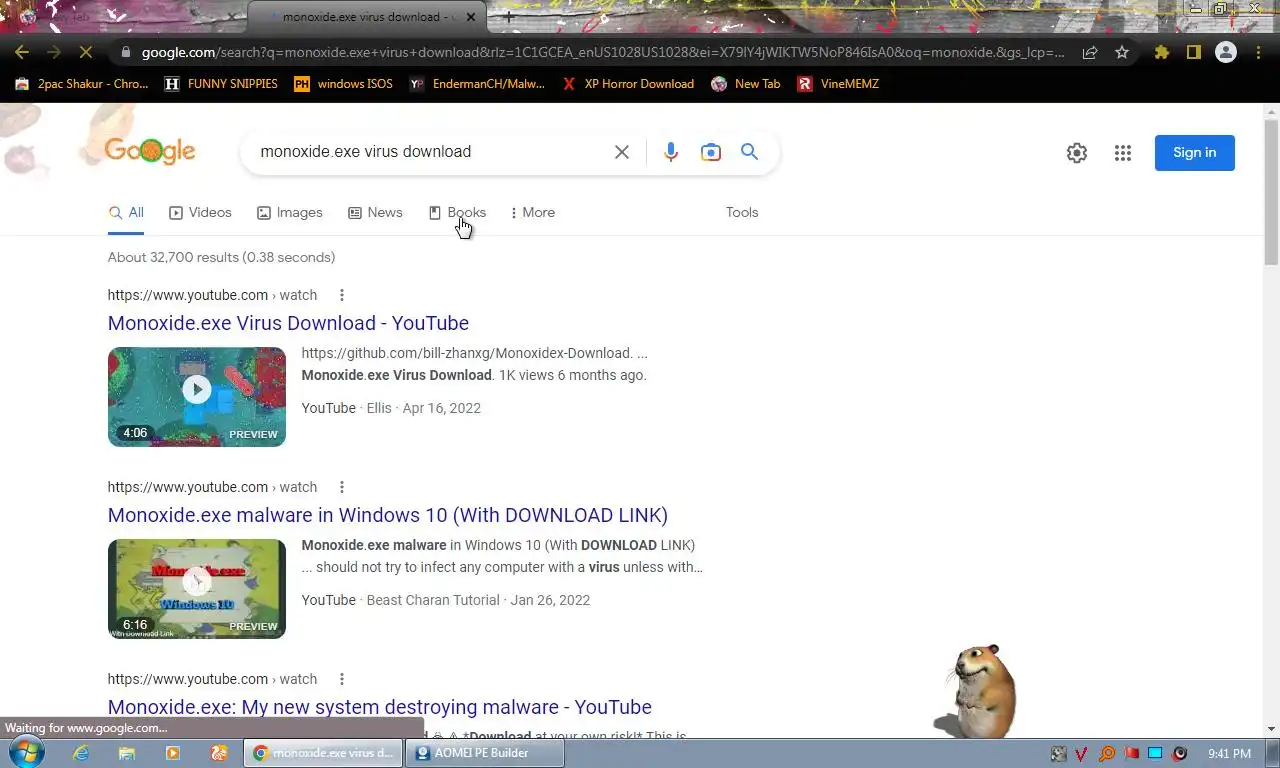Expand the More search filters menu
Viewport: 1280px width, 768px height.
click(x=532, y=212)
